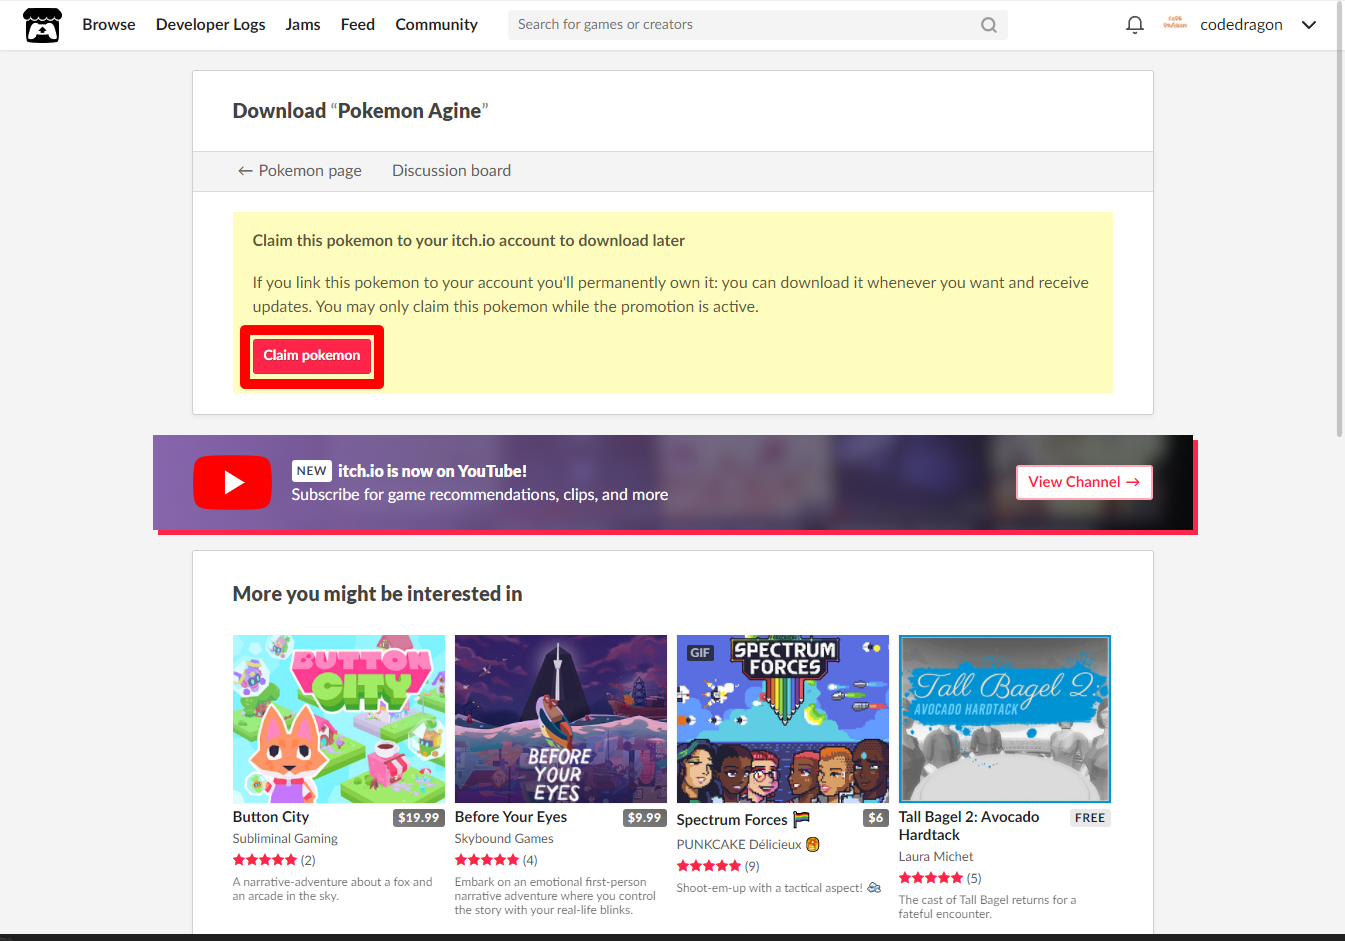Focus the search for games field
Viewport: 1345px width, 941px height.
pos(757,25)
